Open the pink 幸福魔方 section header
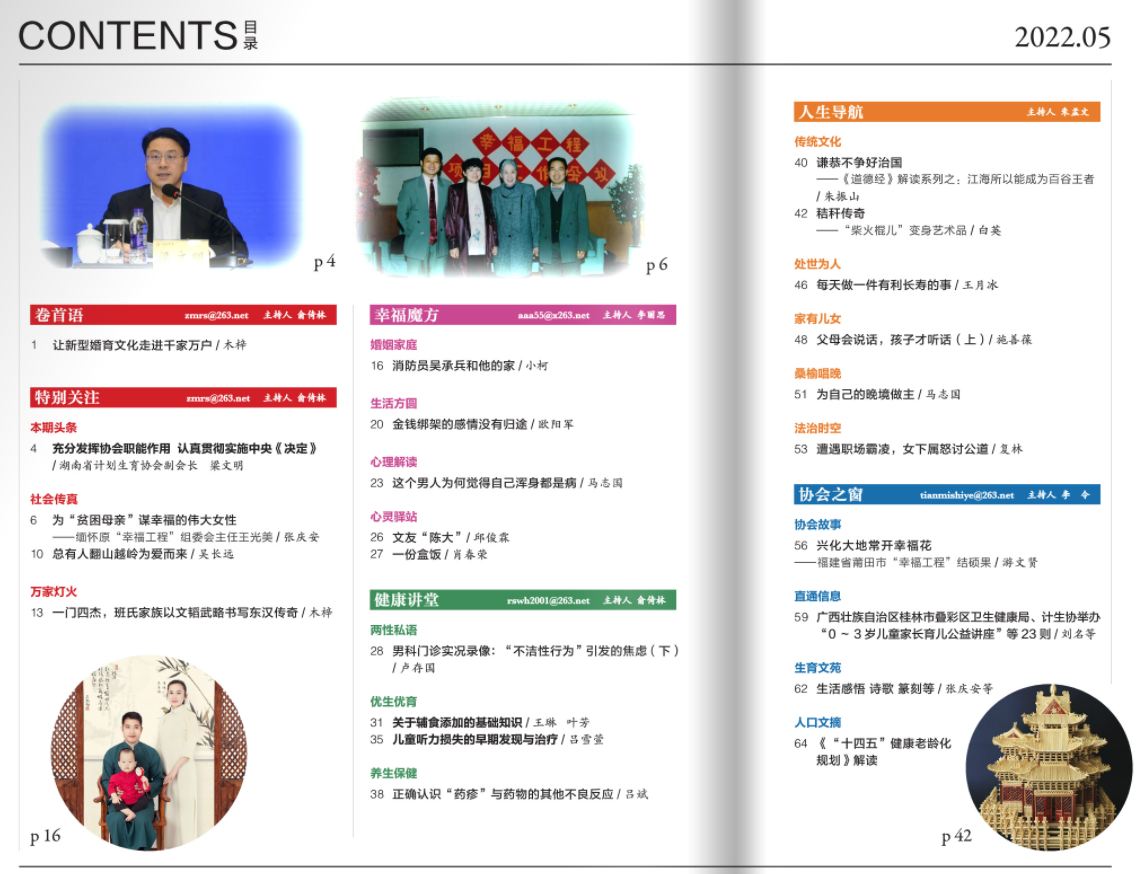This screenshot has width=1139, height=874. tap(523, 315)
